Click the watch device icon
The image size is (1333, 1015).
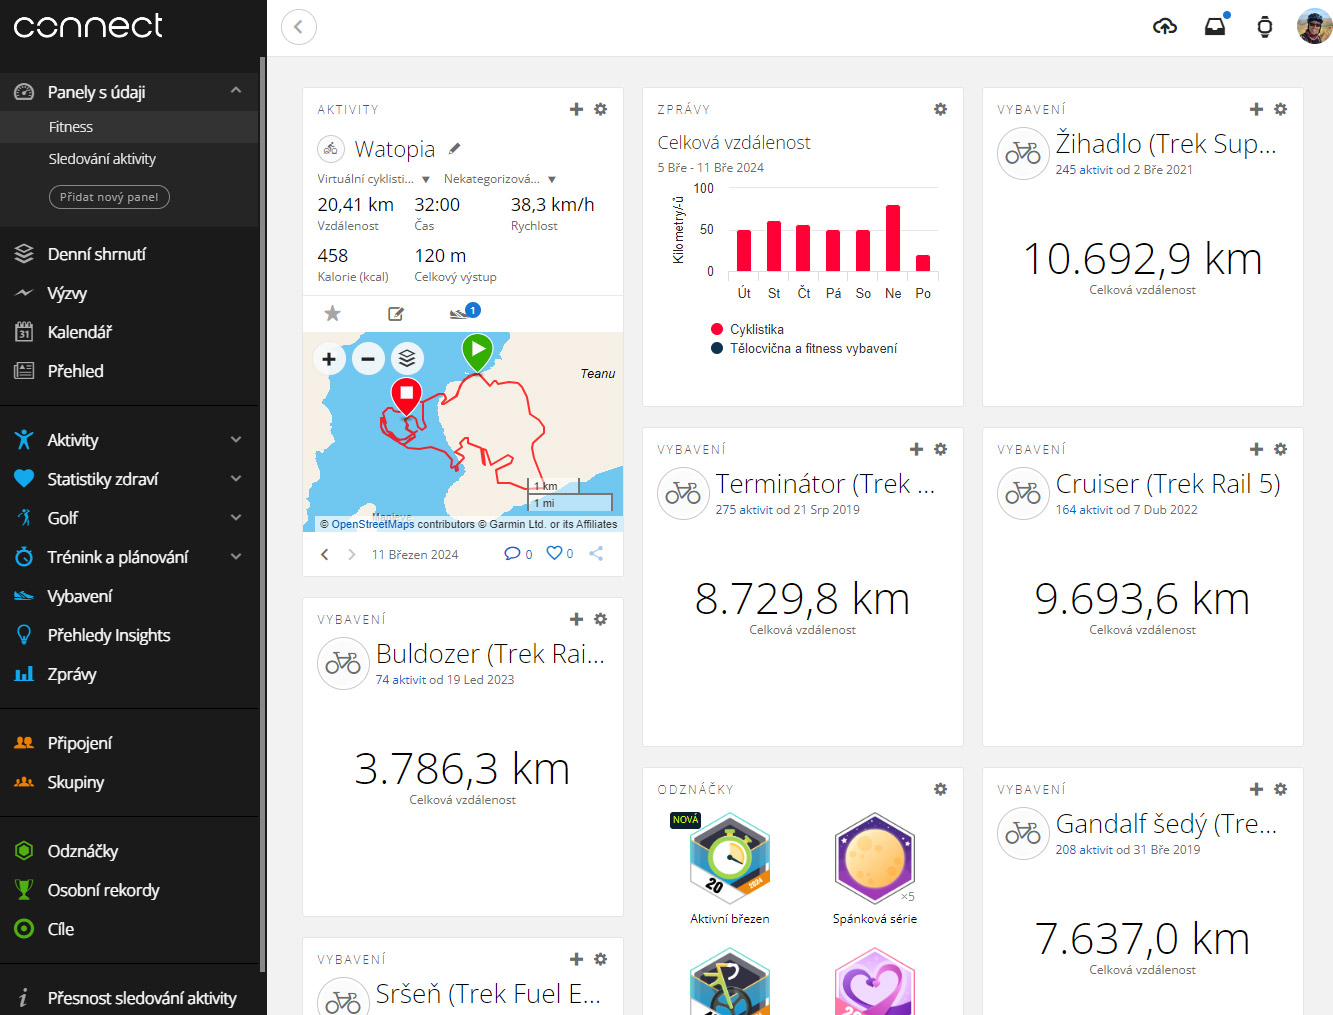tap(1264, 27)
